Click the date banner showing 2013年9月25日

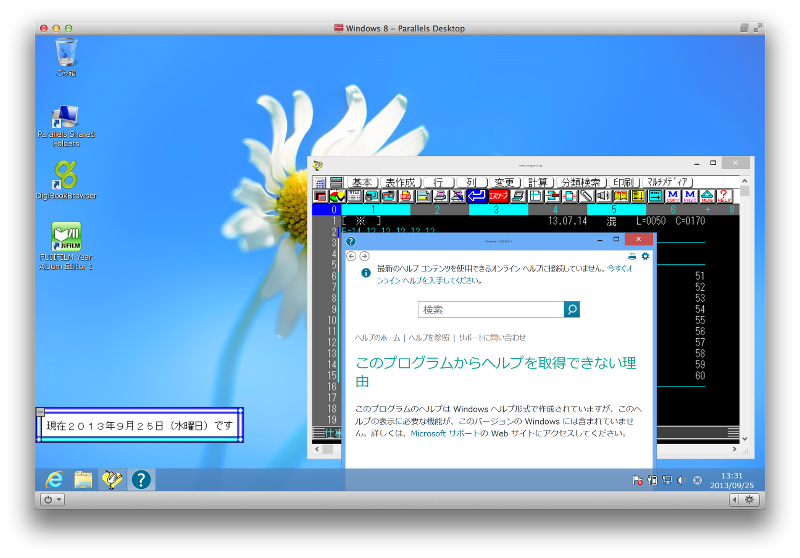(140, 425)
